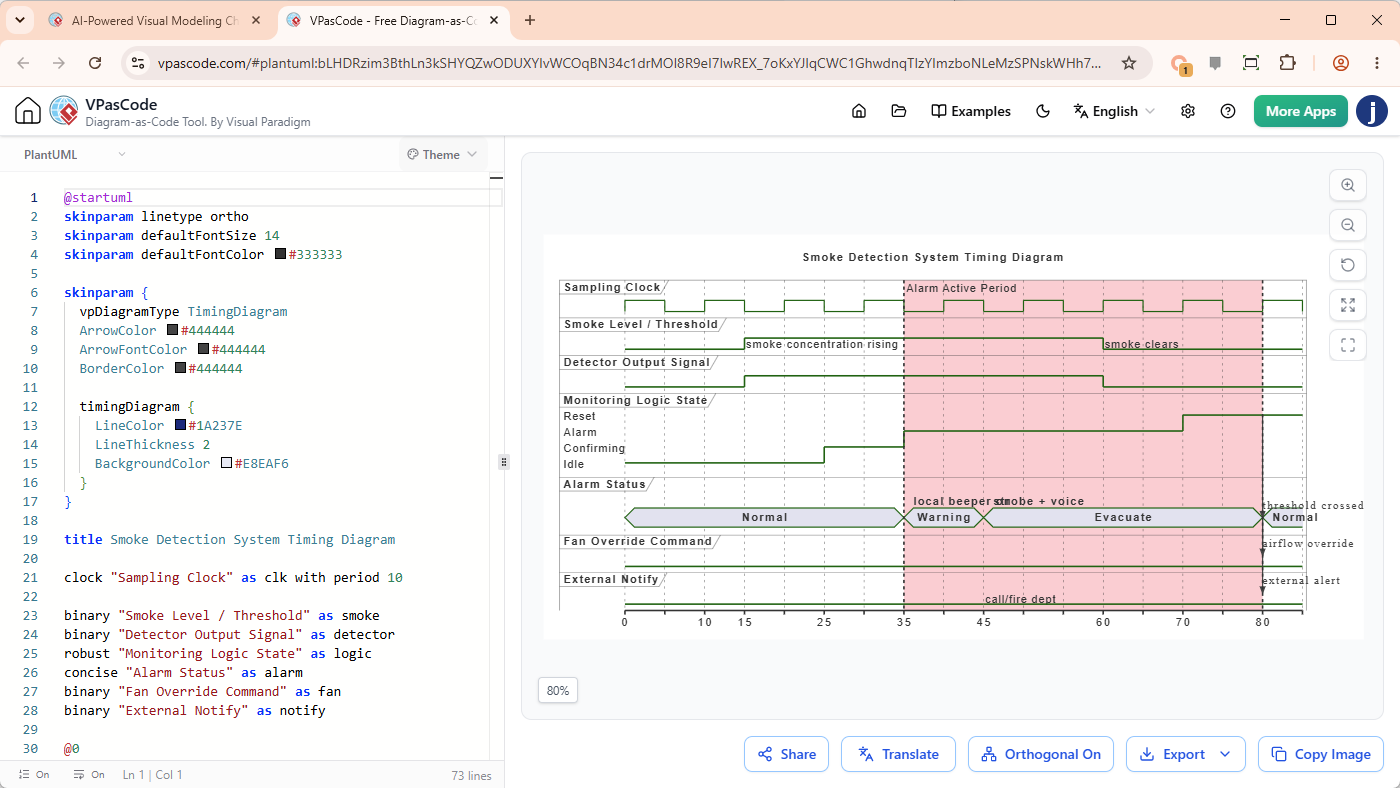The width and height of the screenshot is (1400, 788).
Task: Click line 19 title code line
Action: [x=229, y=540]
